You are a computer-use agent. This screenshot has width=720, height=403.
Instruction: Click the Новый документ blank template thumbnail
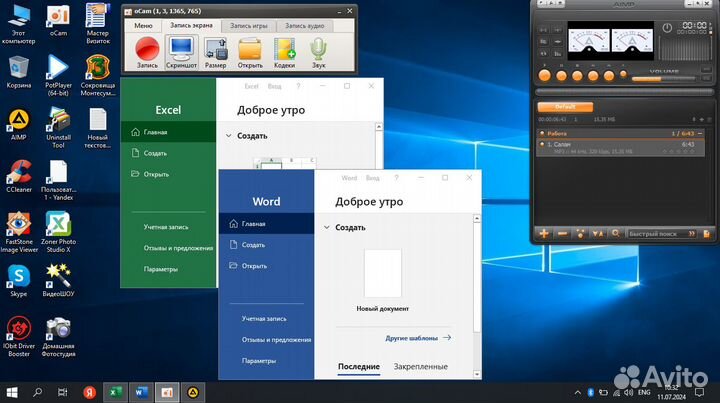[382, 273]
